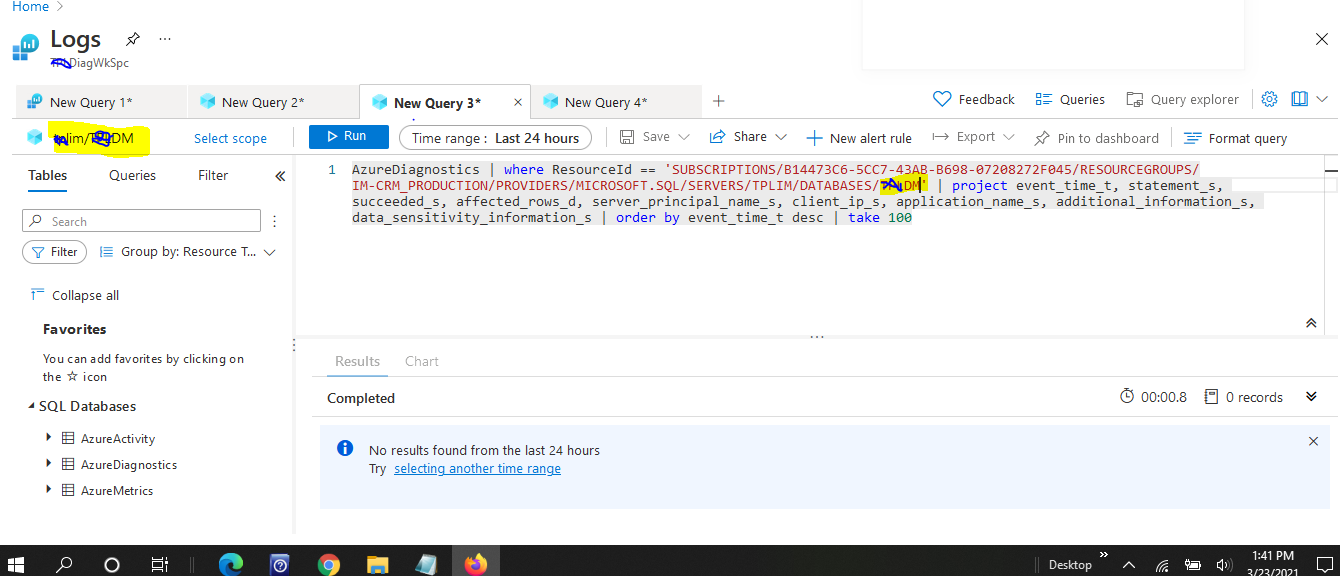The height and width of the screenshot is (576, 1340).
Task: Open the volume icon in system tray
Action: (x=1223, y=564)
